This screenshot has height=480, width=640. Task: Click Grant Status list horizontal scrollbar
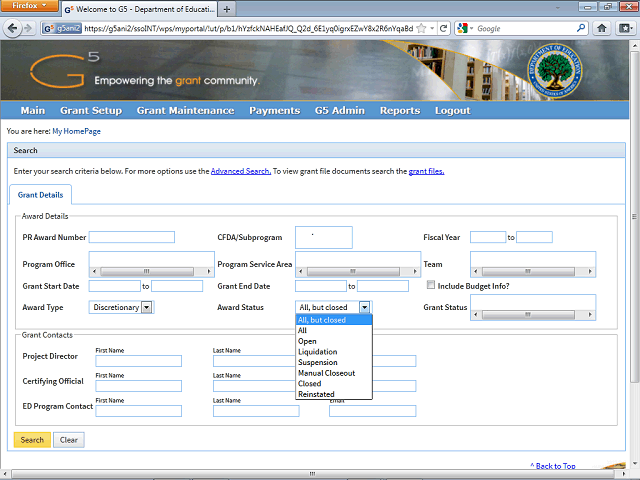(533, 315)
